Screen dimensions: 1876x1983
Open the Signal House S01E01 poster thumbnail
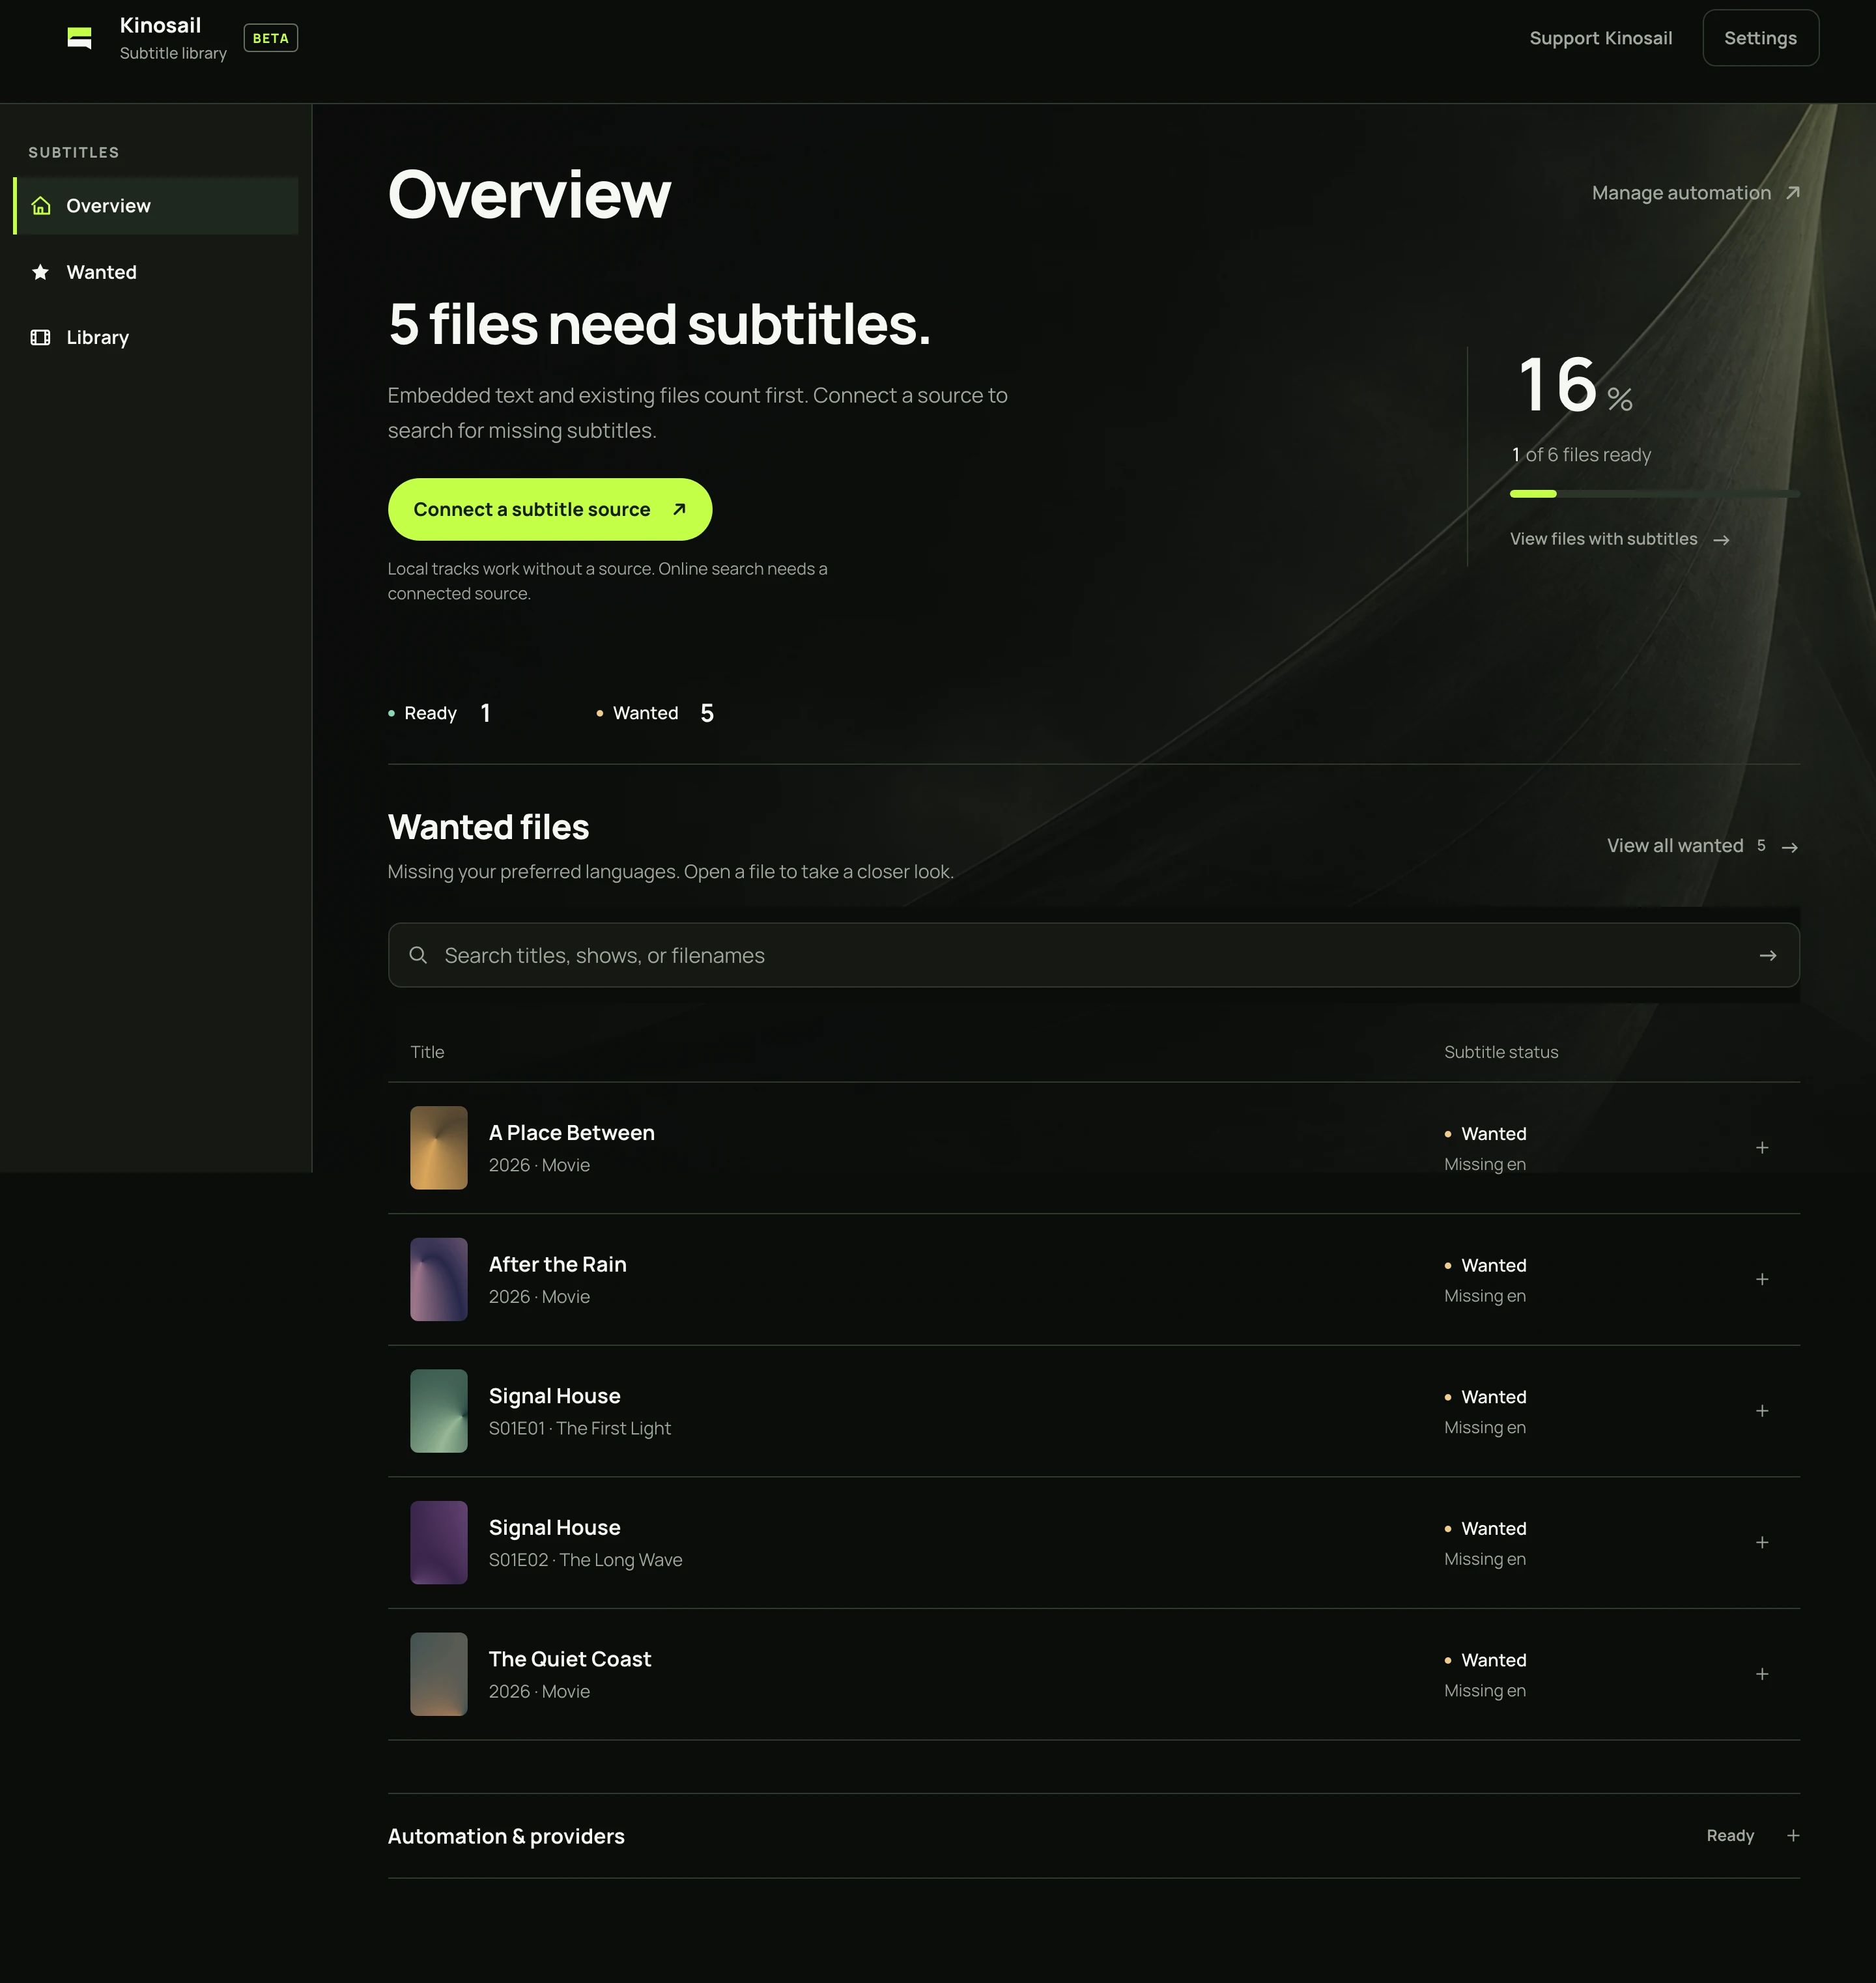click(439, 1411)
